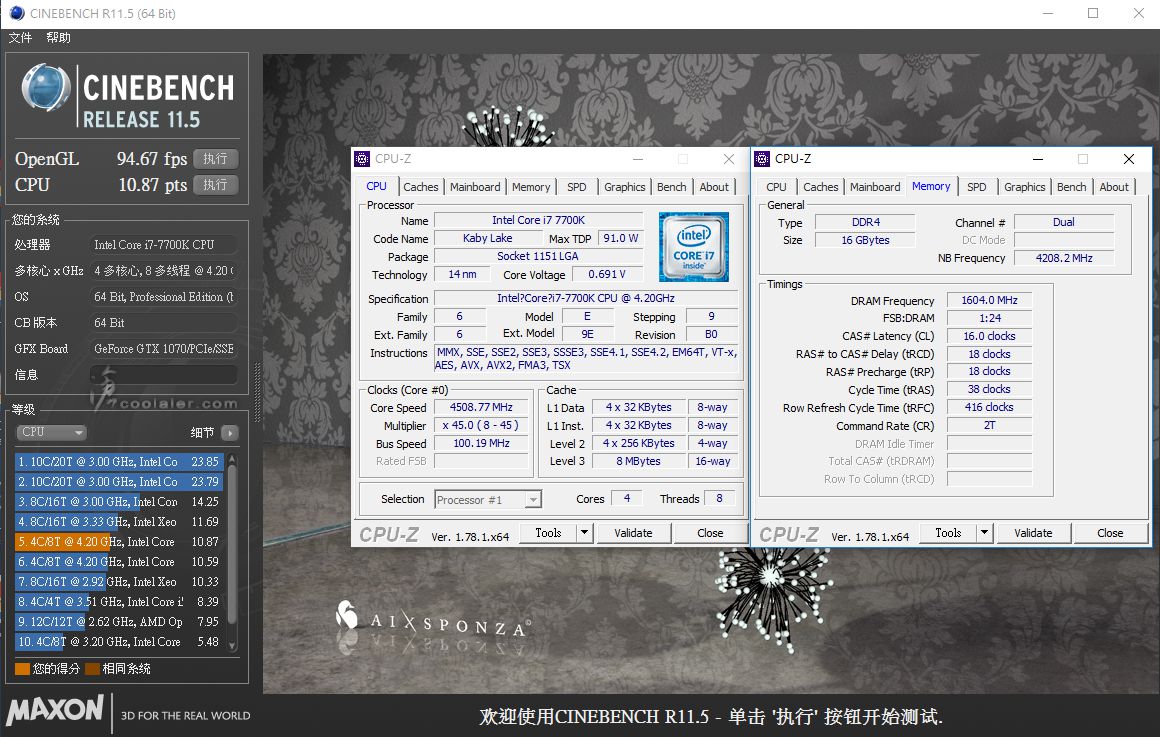Select ranking row 8 scoring 8.39
1160x737 pixels.
coord(118,602)
